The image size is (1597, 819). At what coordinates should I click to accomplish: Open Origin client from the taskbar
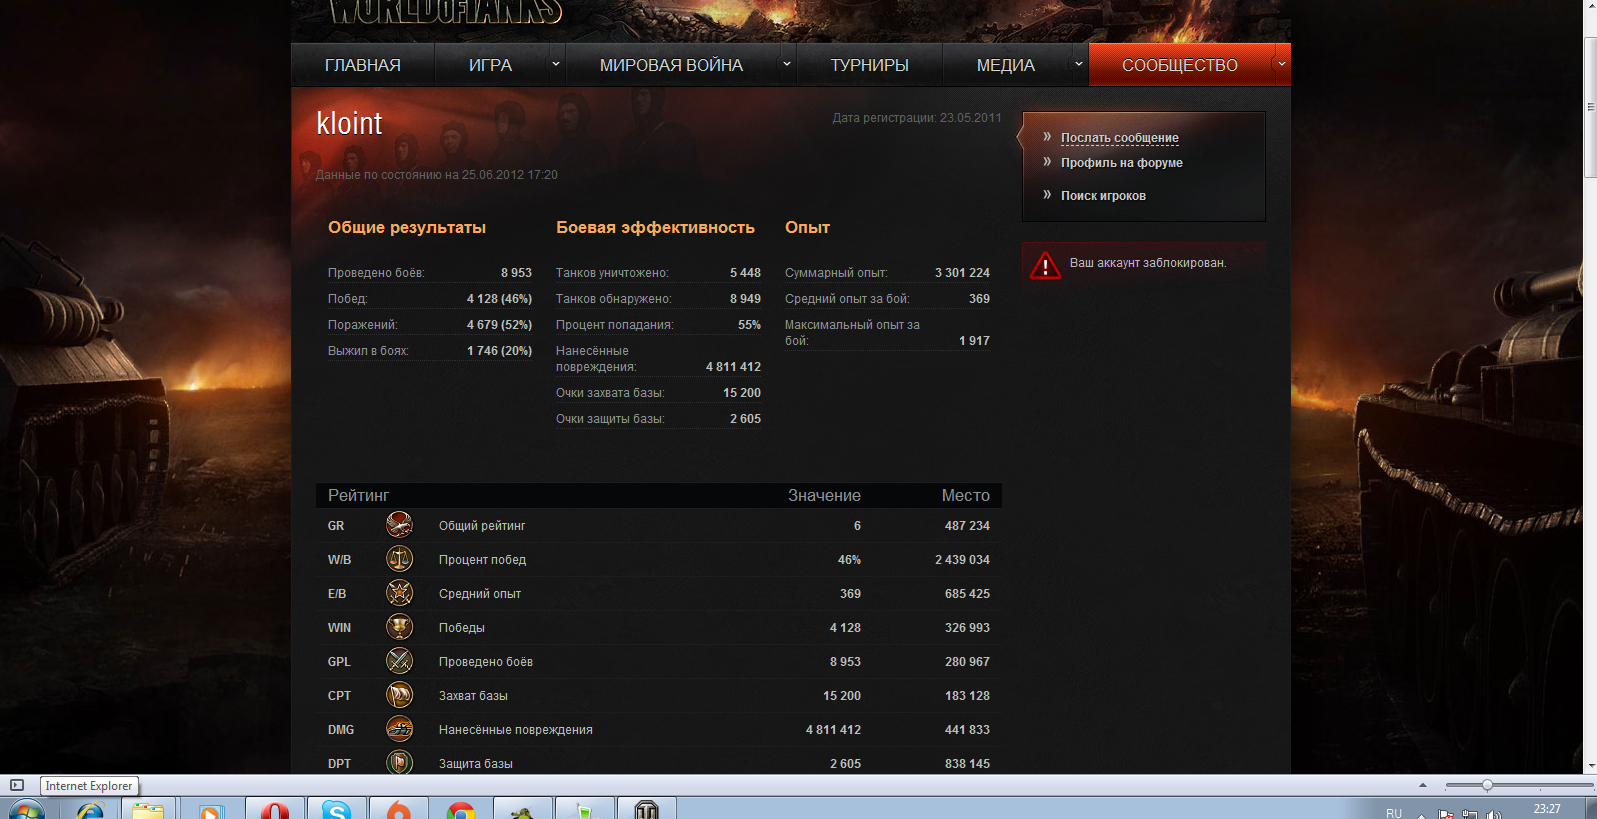pos(398,809)
